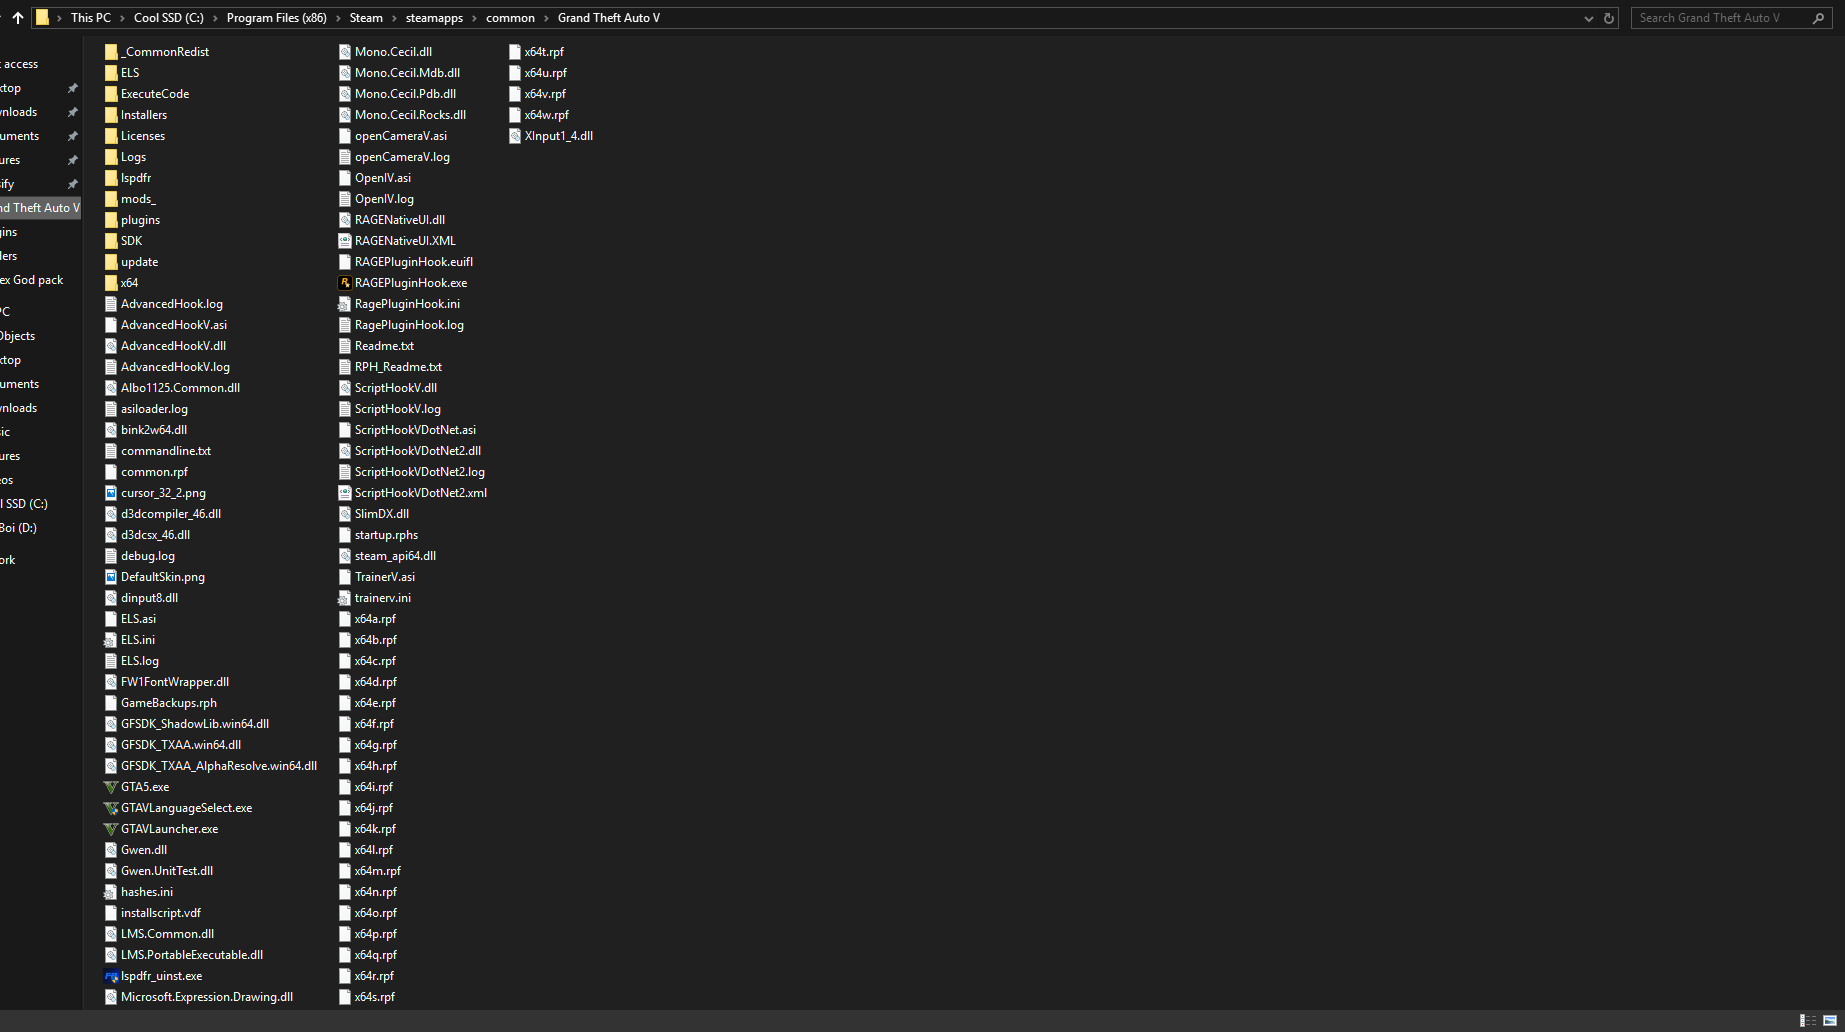Select the GTAVLanguageSelect.exe icon
1845x1032 pixels.
point(111,808)
